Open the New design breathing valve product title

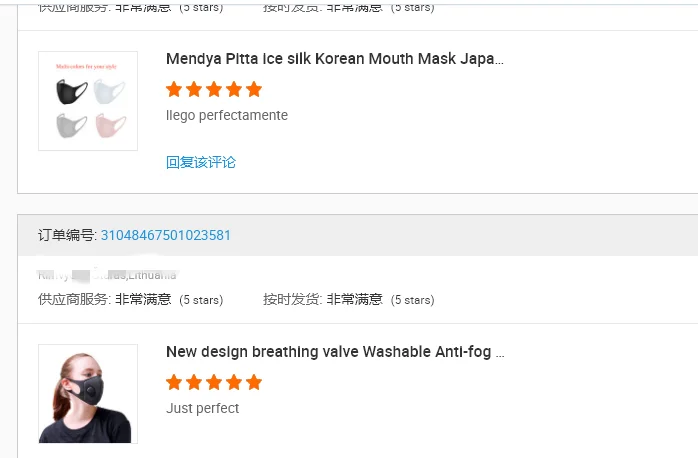coord(334,352)
